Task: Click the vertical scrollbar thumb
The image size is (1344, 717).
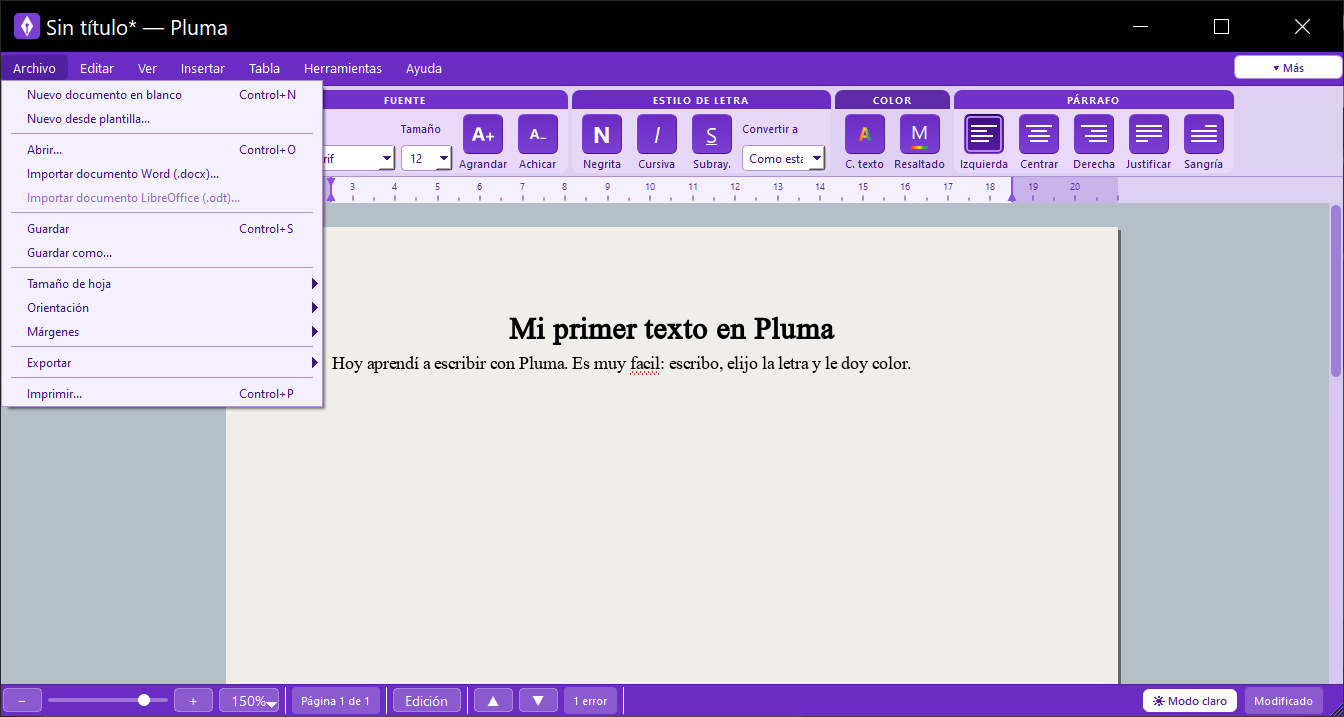Action: [x=1335, y=290]
